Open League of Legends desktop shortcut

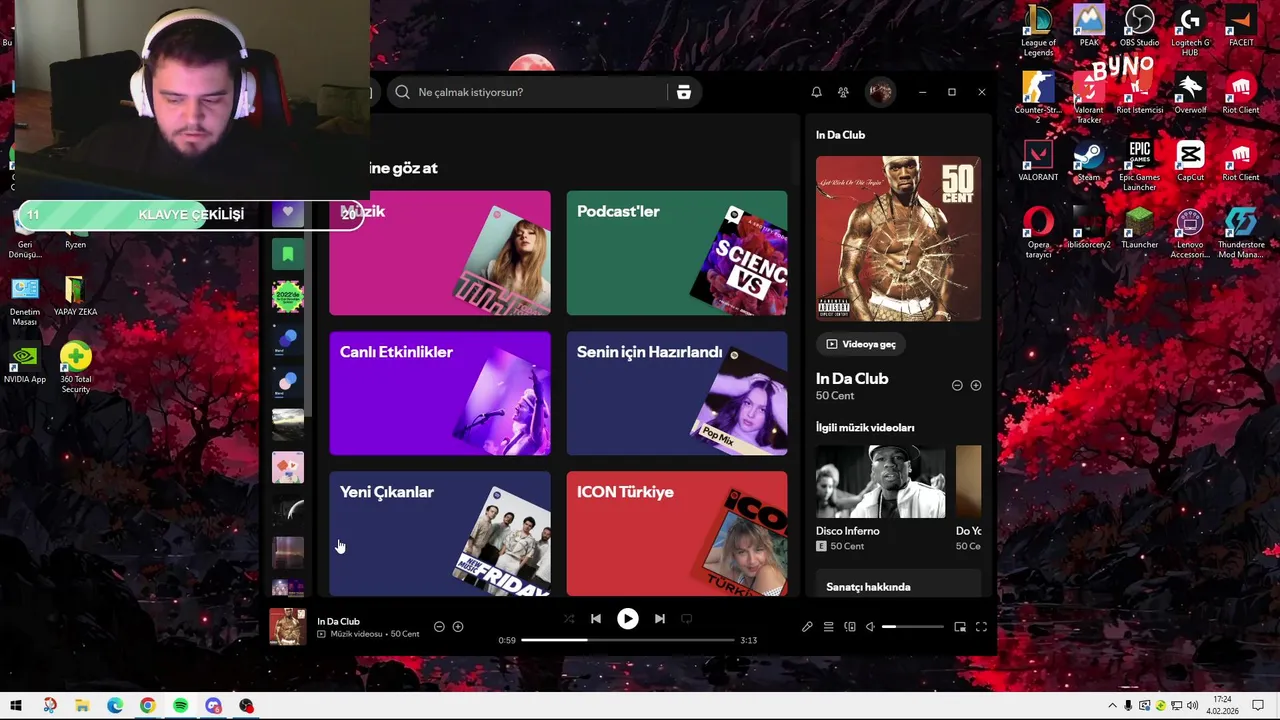point(1038,30)
